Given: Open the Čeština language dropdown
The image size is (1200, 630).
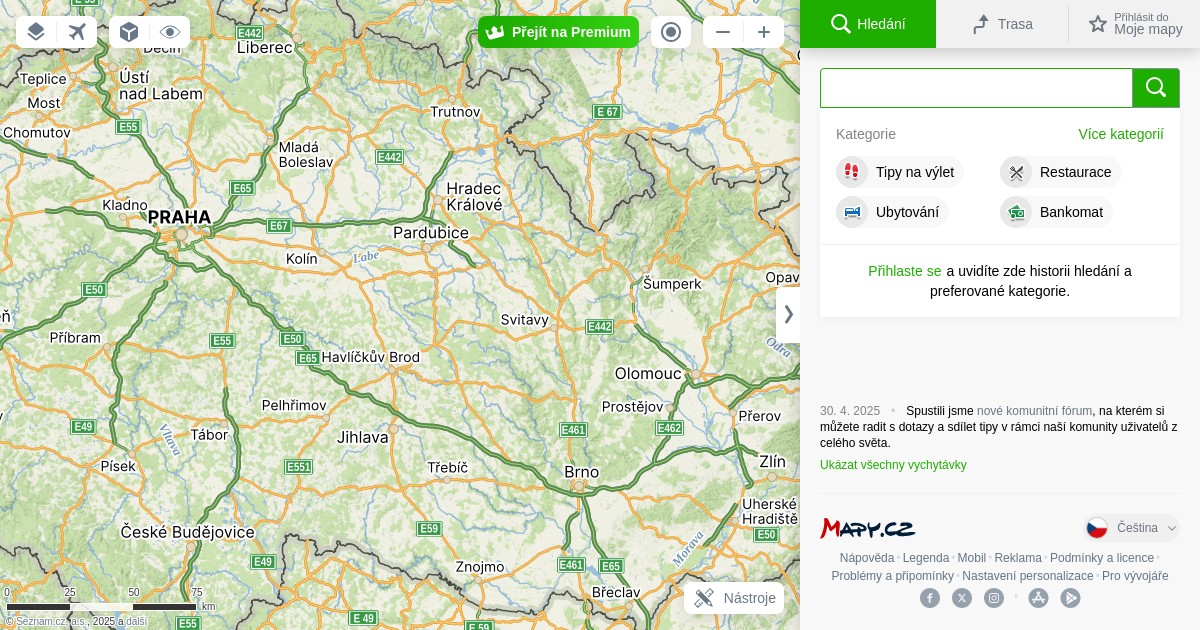Looking at the screenshot, I should pos(1132,528).
